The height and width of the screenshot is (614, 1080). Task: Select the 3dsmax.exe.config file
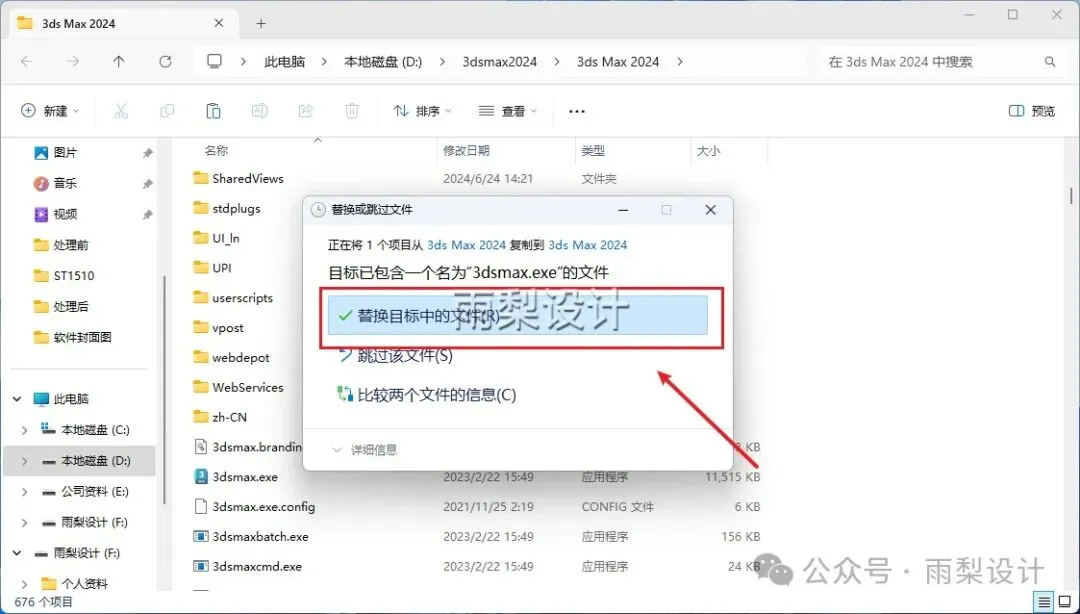pos(263,506)
